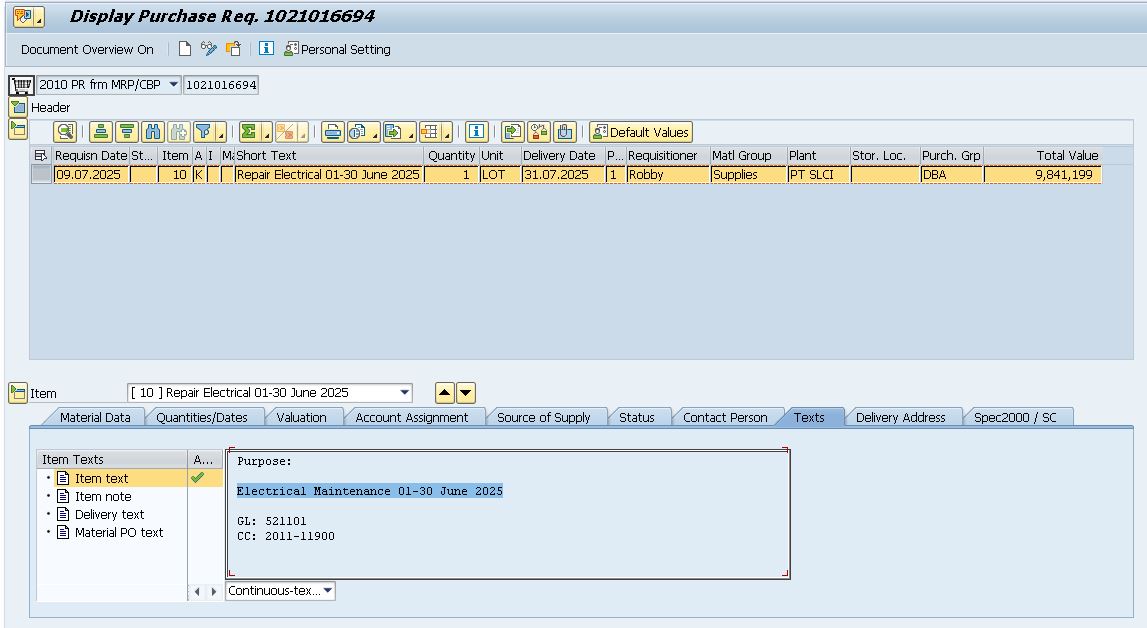Open Find with the binoculars icon
Viewport: 1147px width, 628px height.
pos(152,132)
